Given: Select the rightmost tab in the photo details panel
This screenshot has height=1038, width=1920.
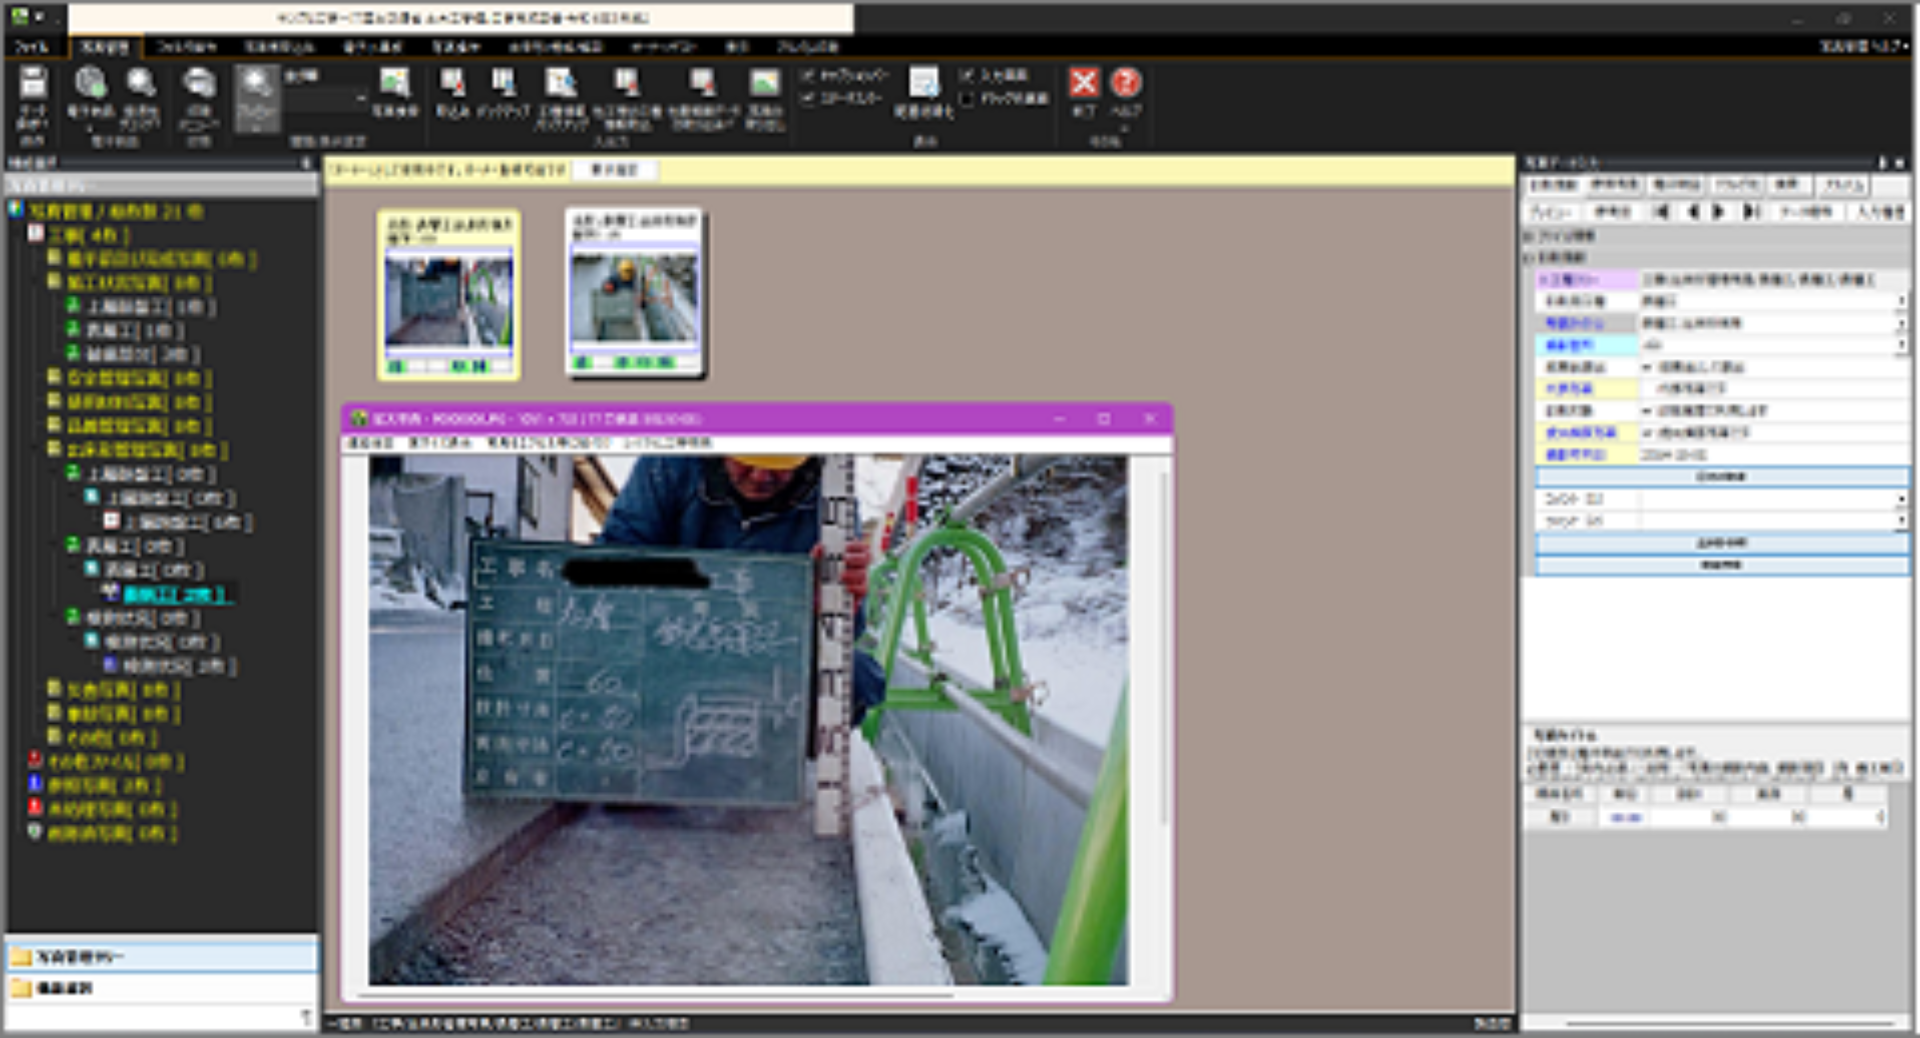Looking at the screenshot, I should coord(1840,185).
